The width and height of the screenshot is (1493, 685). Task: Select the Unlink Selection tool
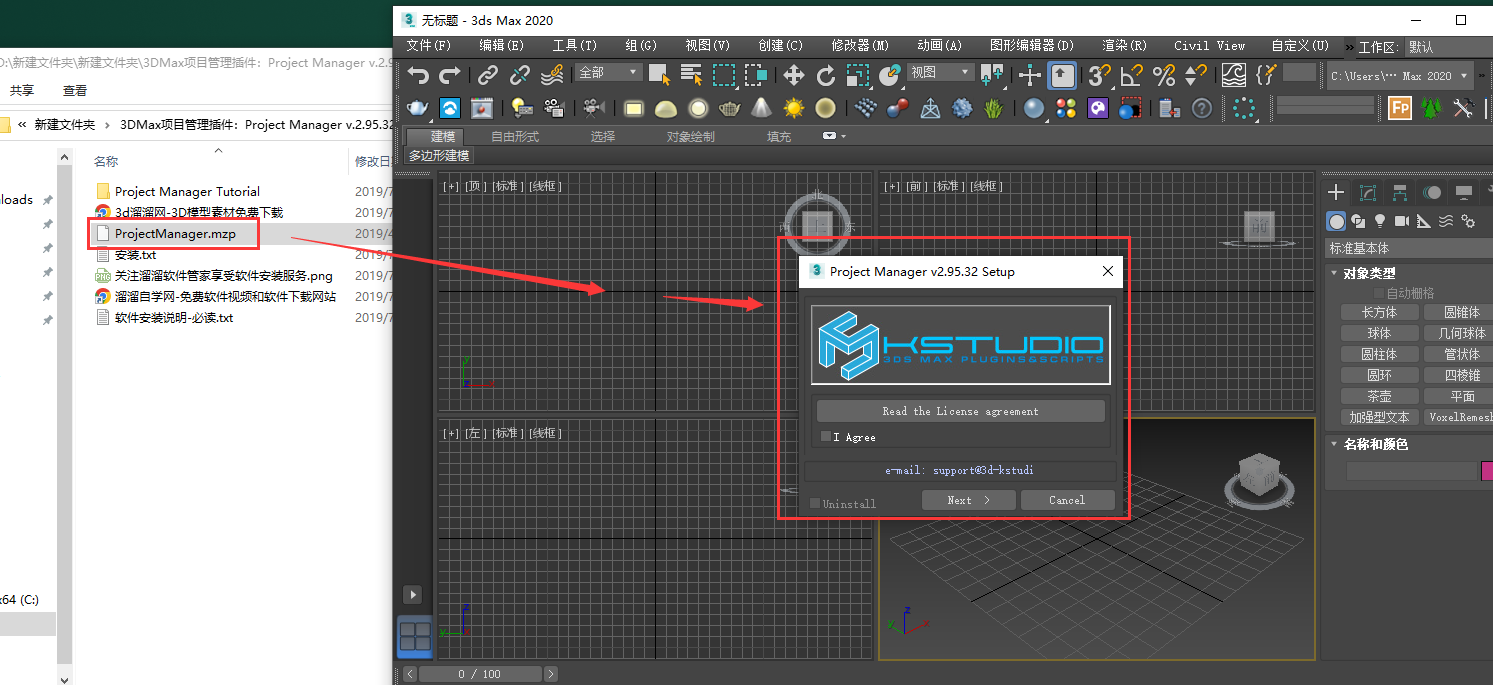(x=520, y=75)
